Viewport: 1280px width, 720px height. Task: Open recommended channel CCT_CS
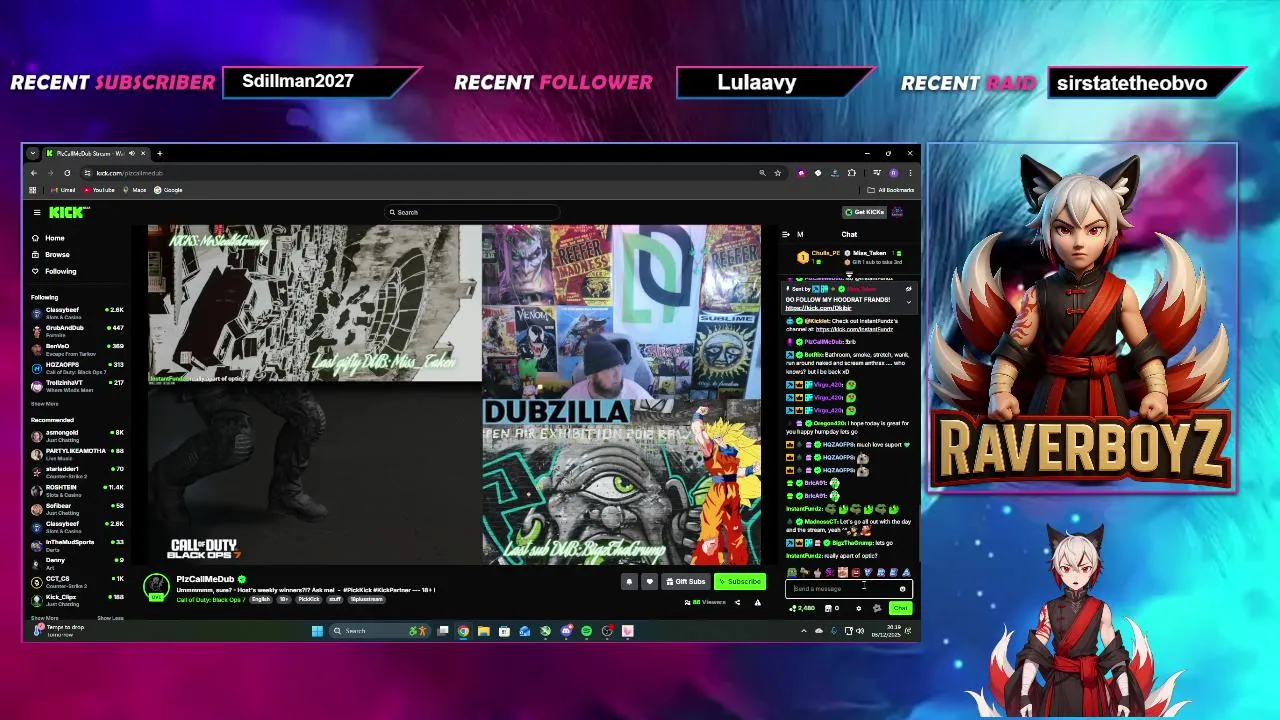pyautogui.click(x=78, y=582)
